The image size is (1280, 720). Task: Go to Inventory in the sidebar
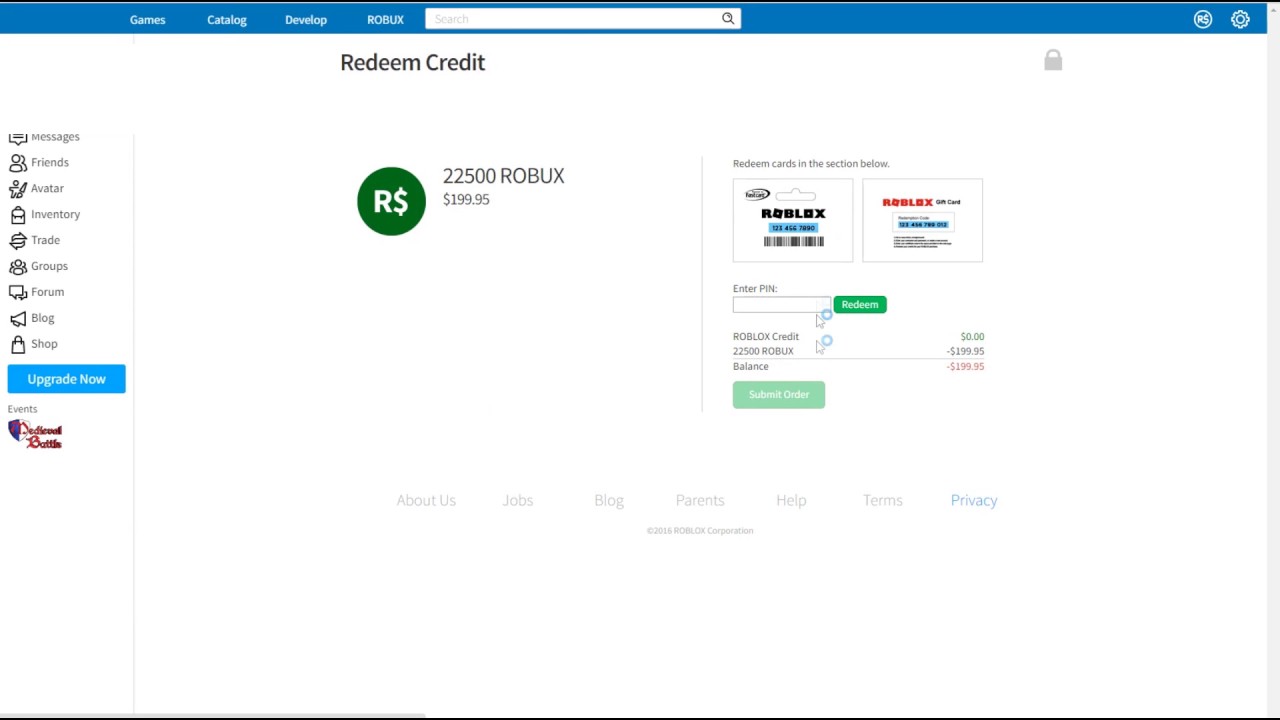coord(55,214)
